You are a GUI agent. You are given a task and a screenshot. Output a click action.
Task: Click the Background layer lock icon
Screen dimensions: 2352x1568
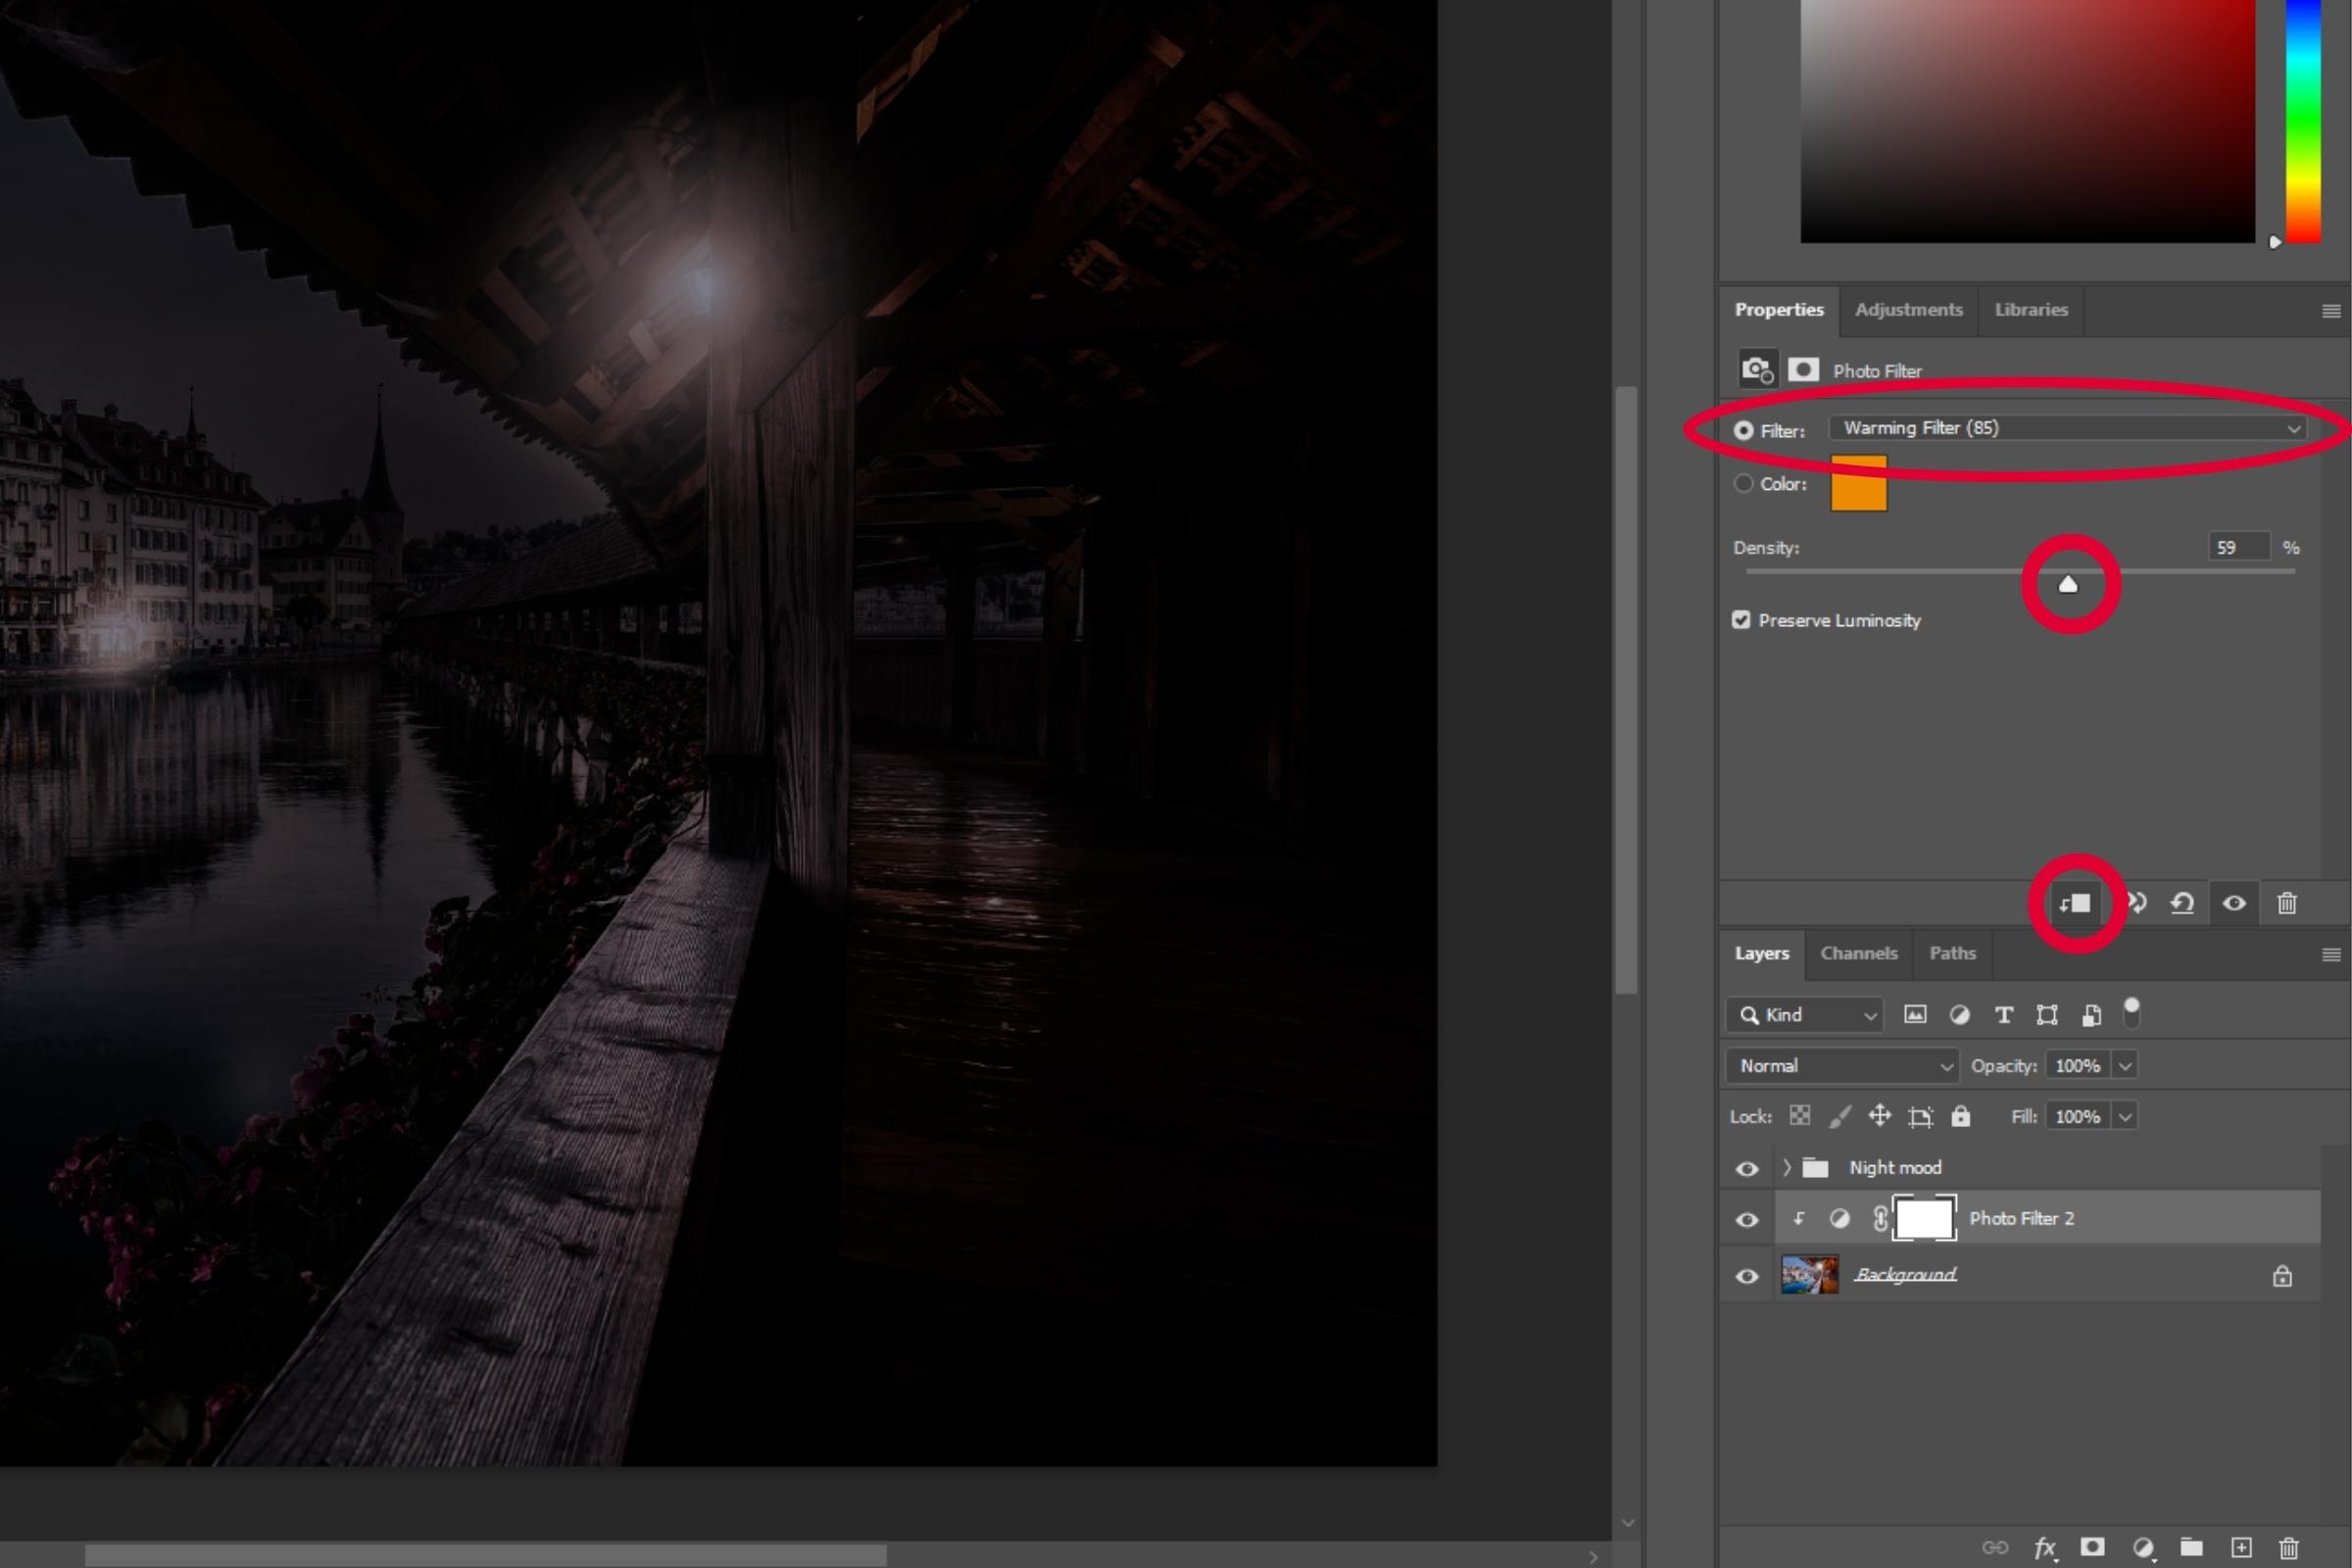coord(2282,1276)
